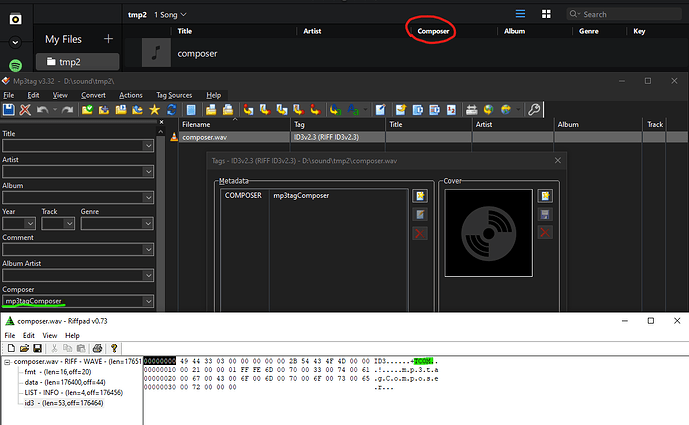The width and height of the screenshot is (689, 425).
Task: Click the yellow star favorites icon
Action: click(155, 109)
